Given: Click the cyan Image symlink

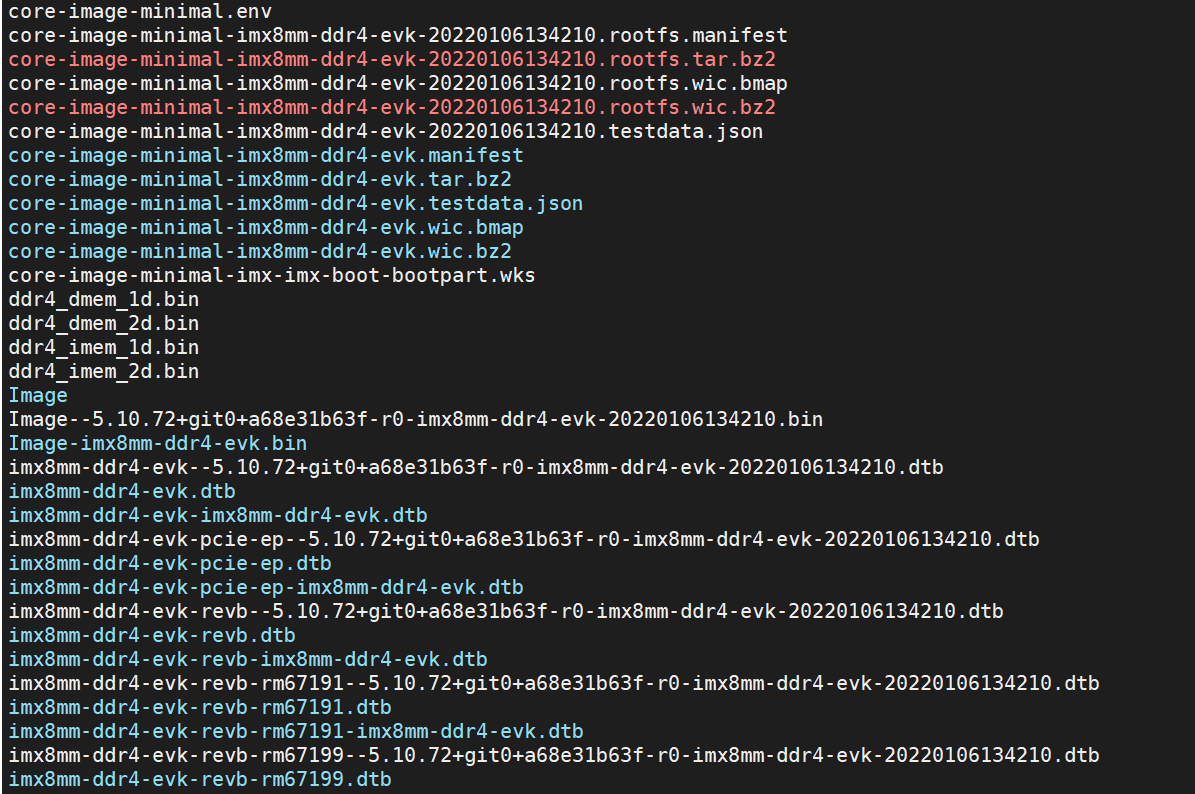Looking at the screenshot, I should (x=38, y=395).
